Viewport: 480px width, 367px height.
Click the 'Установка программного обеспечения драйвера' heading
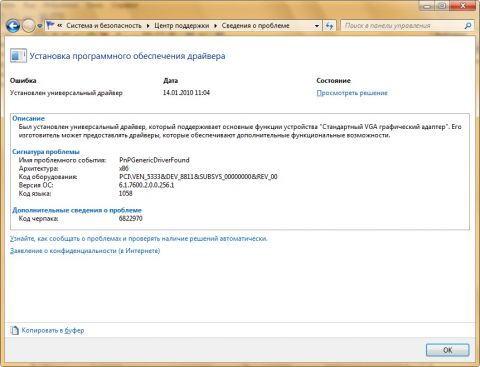[x=127, y=56]
